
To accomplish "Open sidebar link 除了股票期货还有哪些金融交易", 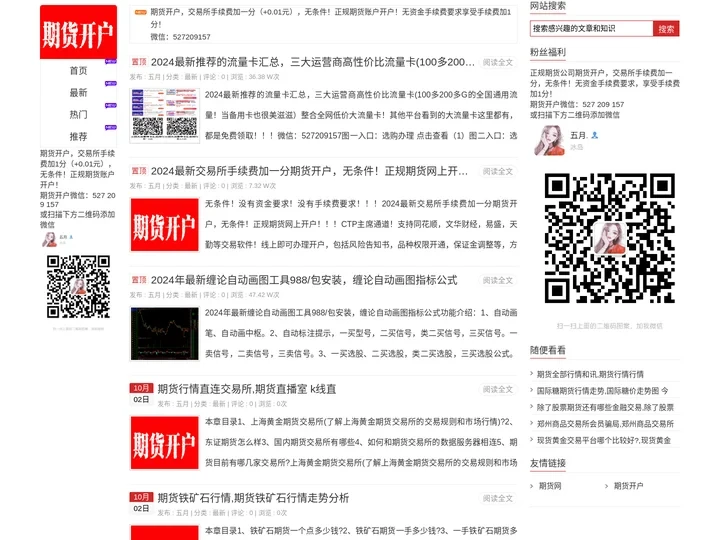I will pos(605,407).
